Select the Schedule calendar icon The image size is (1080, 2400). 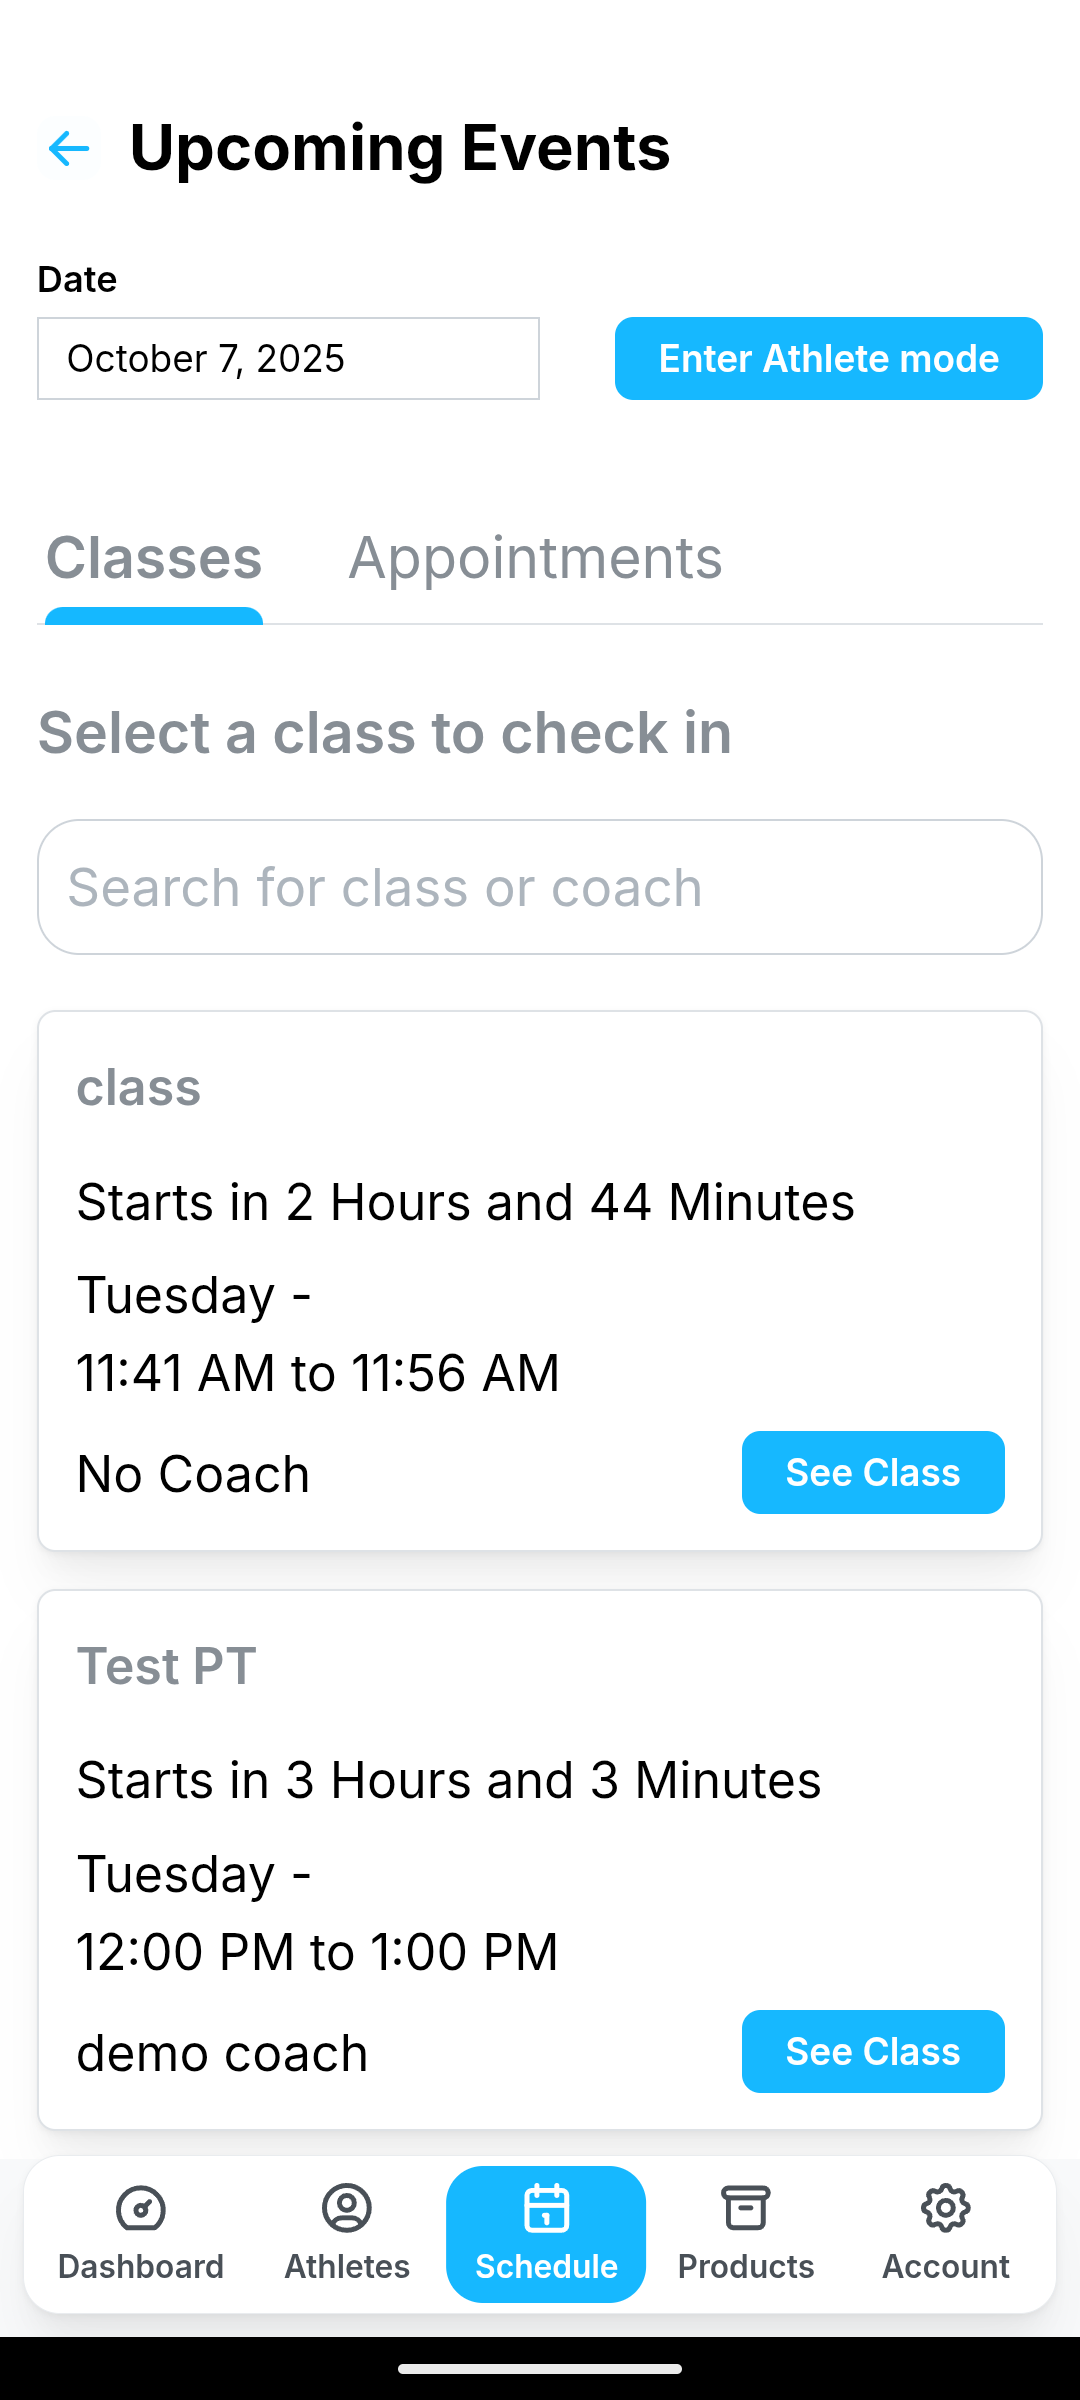click(546, 2209)
